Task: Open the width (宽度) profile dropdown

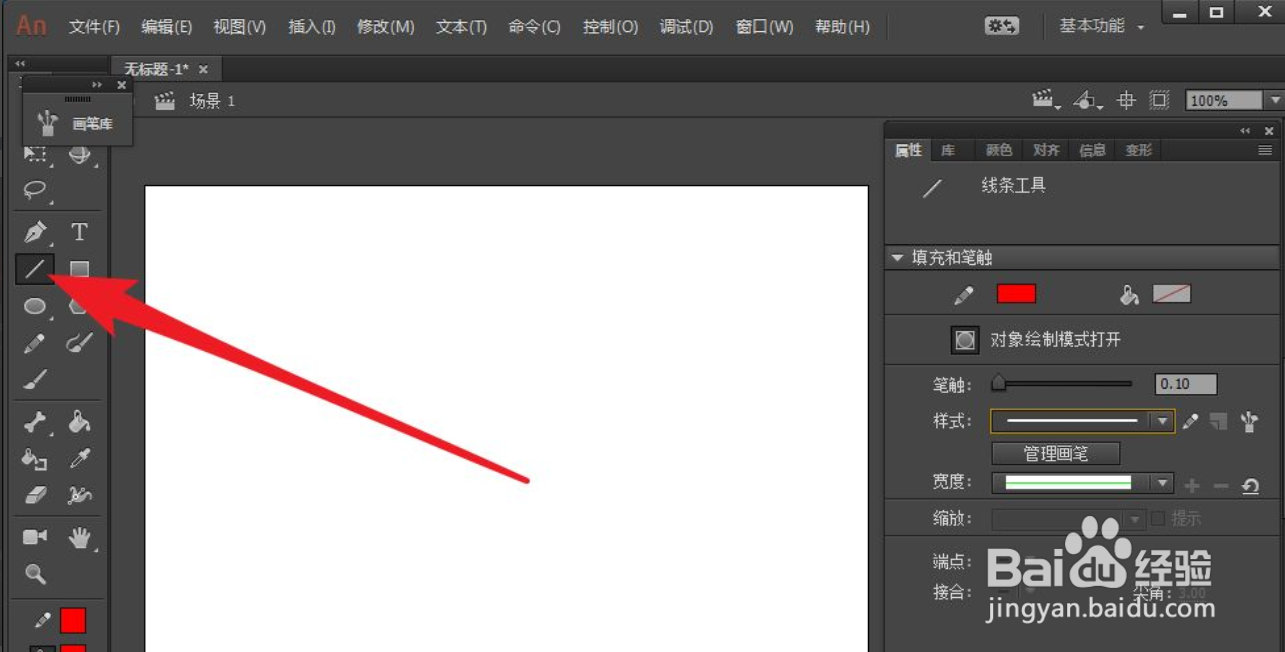Action: pyautogui.click(x=1161, y=483)
